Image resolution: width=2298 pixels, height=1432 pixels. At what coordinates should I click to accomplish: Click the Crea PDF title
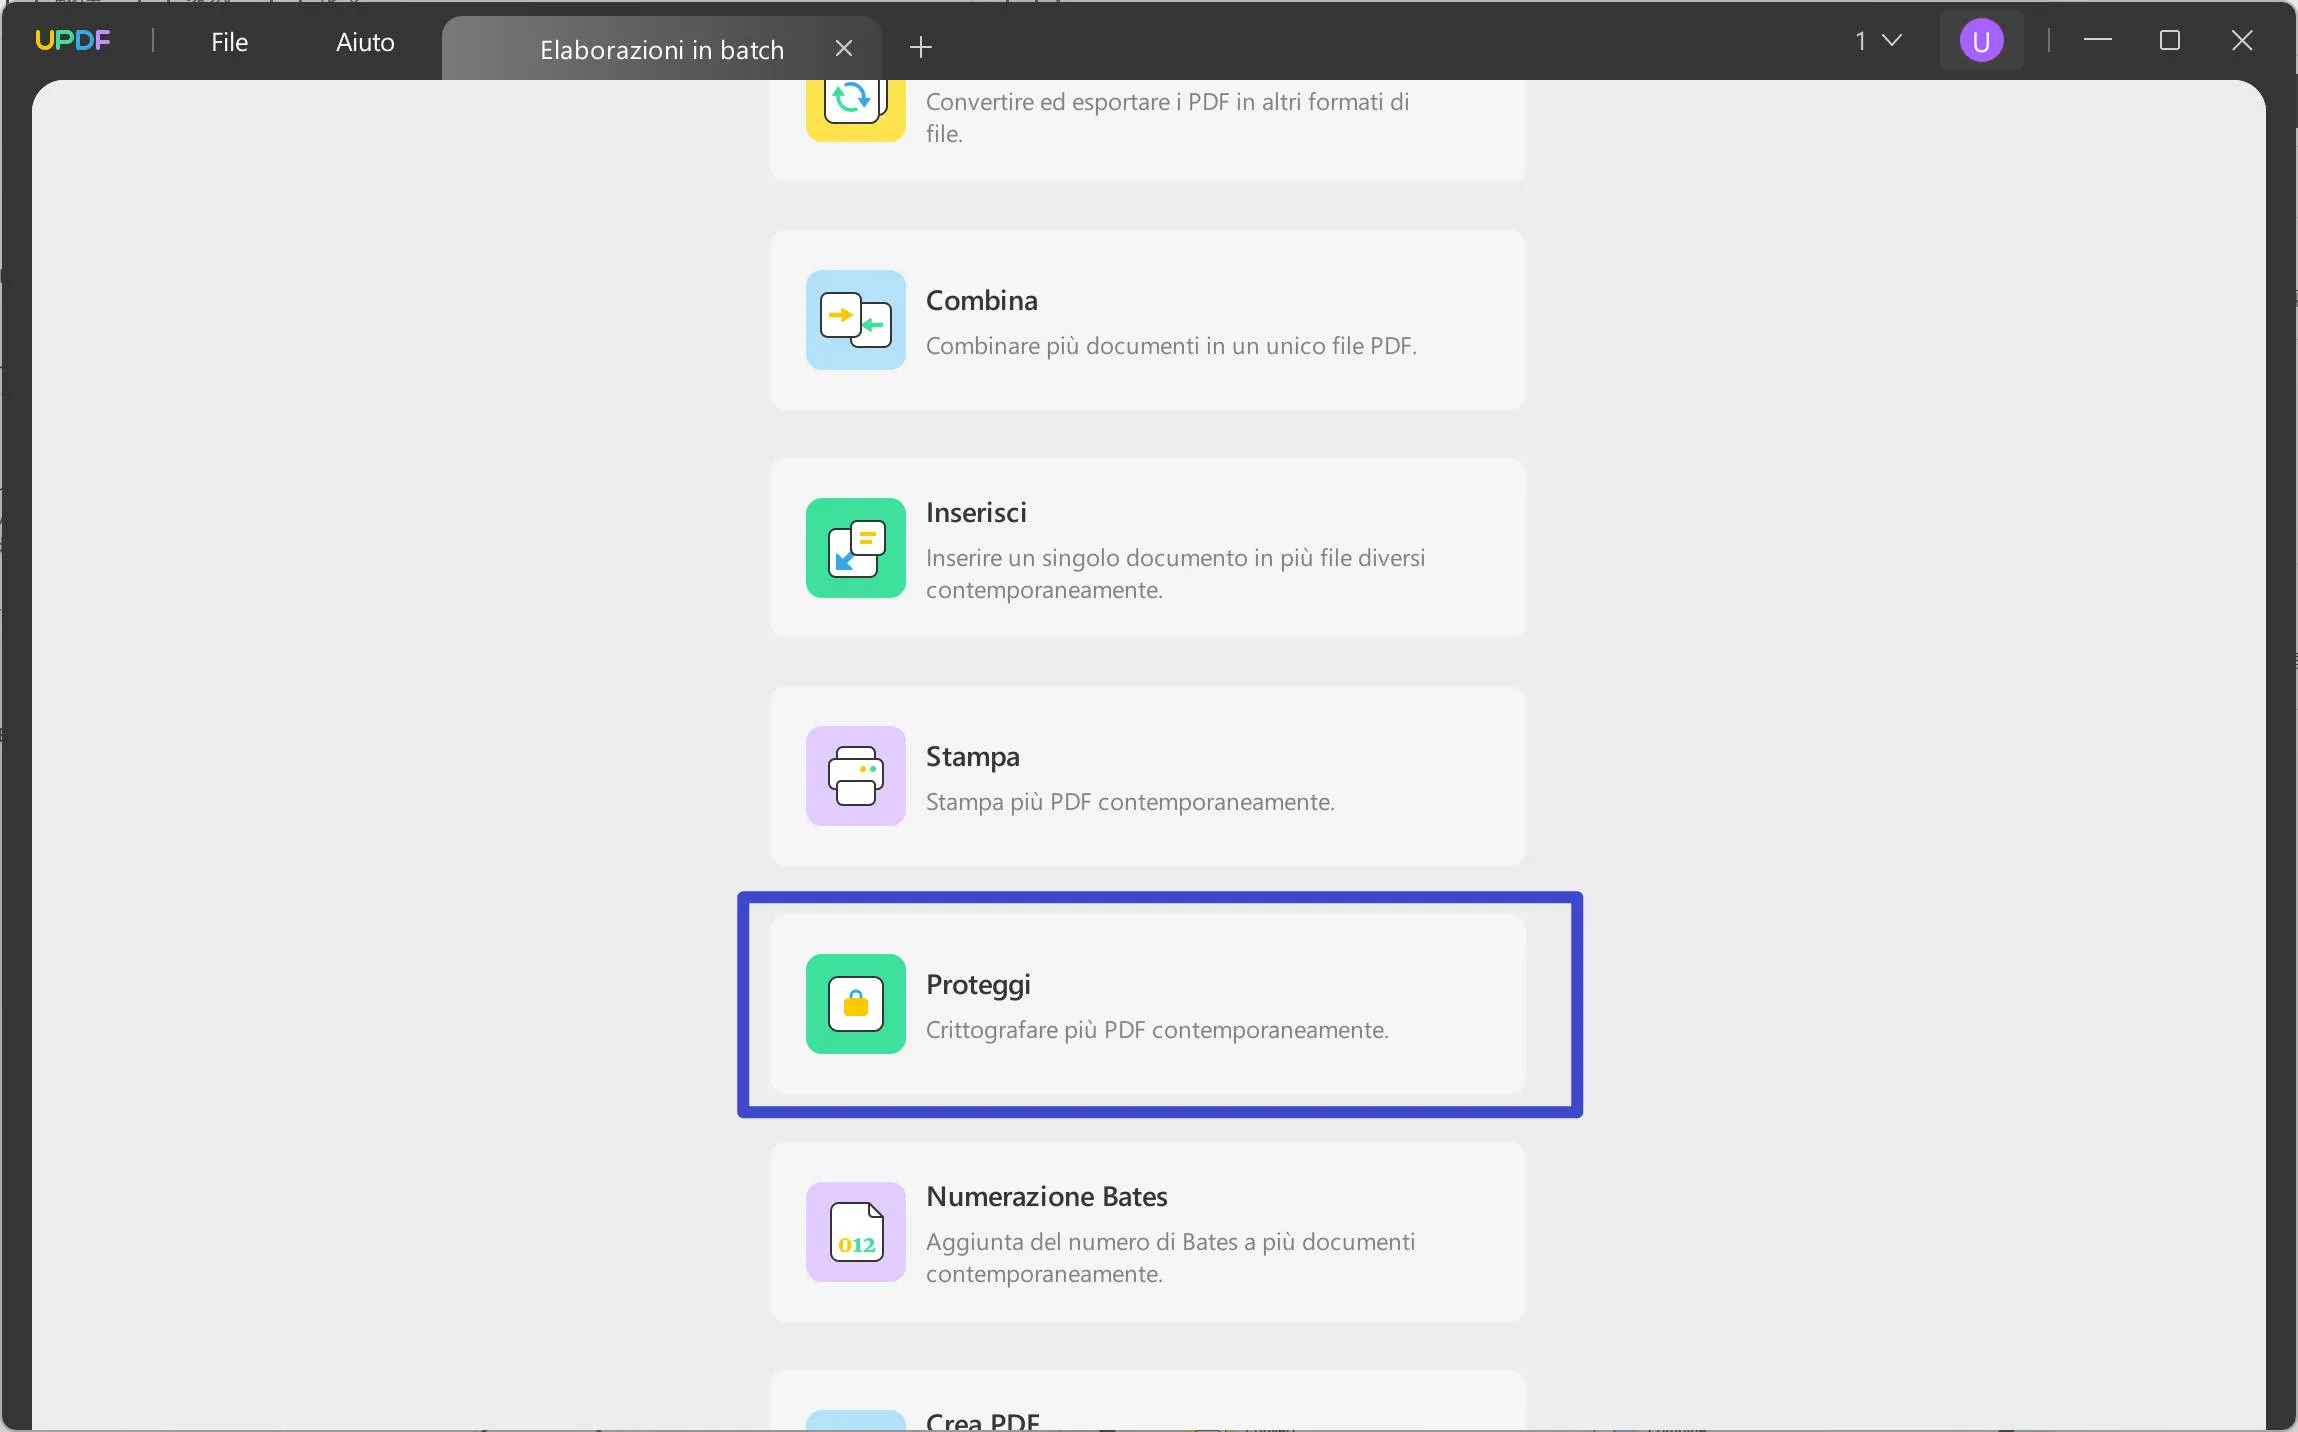point(983,1420)
